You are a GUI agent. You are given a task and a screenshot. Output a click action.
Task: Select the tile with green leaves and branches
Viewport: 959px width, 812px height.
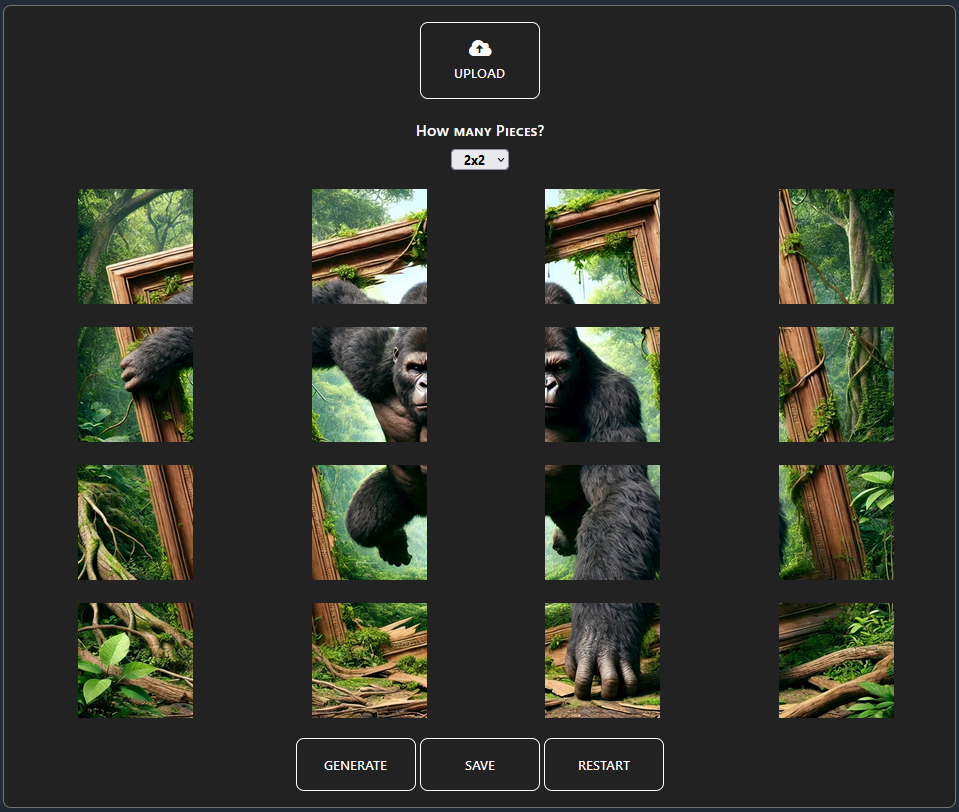[x=135, y=660]
